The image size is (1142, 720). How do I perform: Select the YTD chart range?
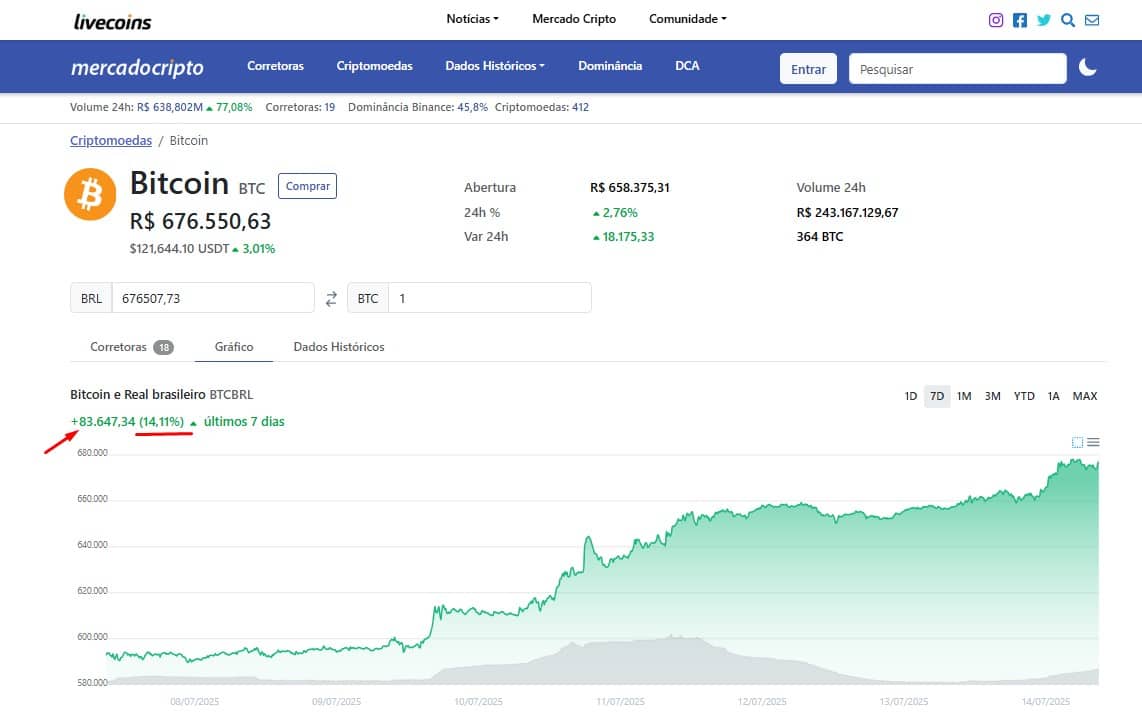(1024, 396)
